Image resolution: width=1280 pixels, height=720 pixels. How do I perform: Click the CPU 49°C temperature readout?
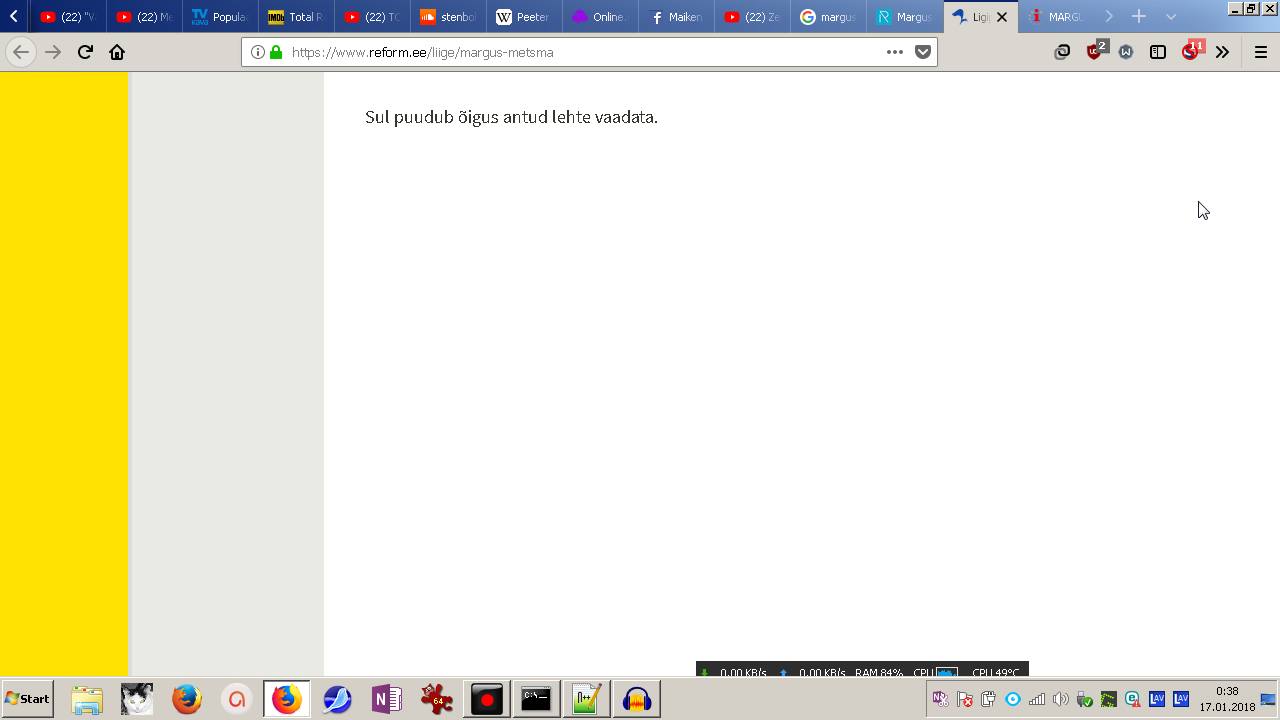click(x=996, y=673)
